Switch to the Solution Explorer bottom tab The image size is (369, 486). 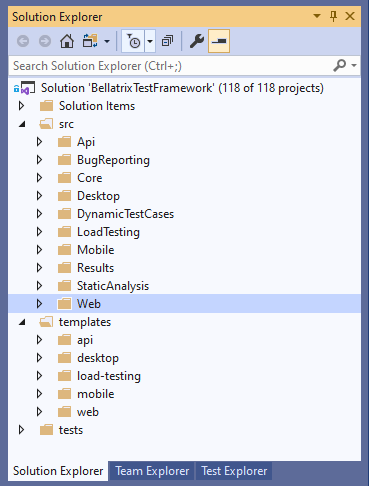pos(58,471)
